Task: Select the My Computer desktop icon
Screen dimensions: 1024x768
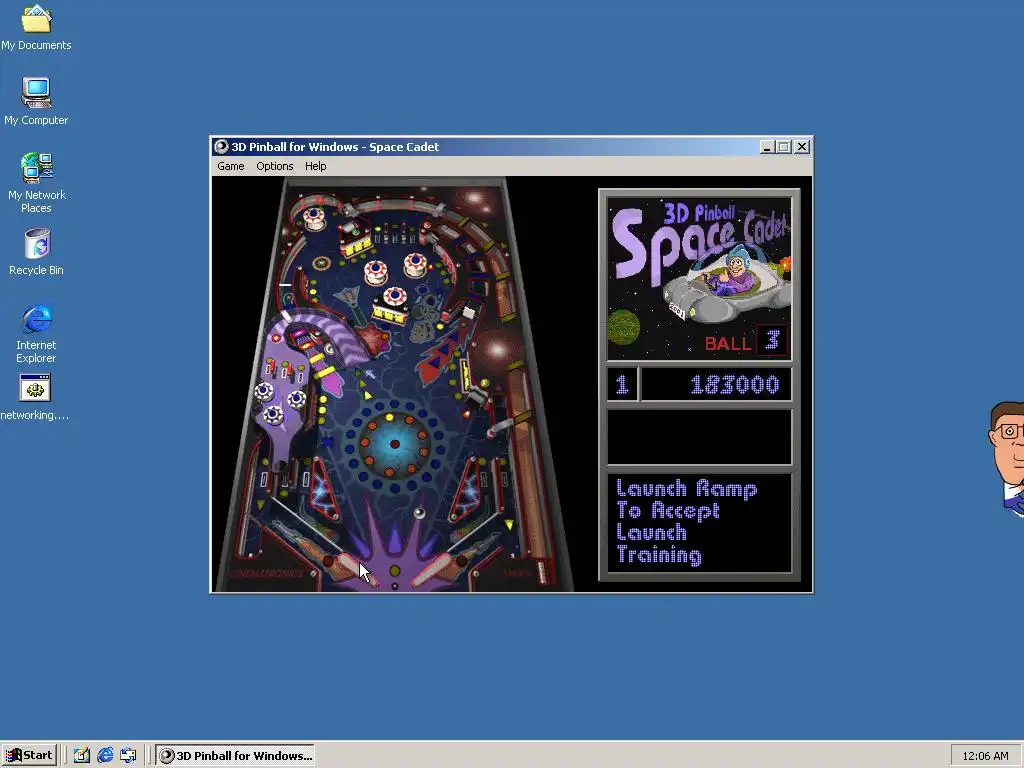Action: click(x=36, y=101)
